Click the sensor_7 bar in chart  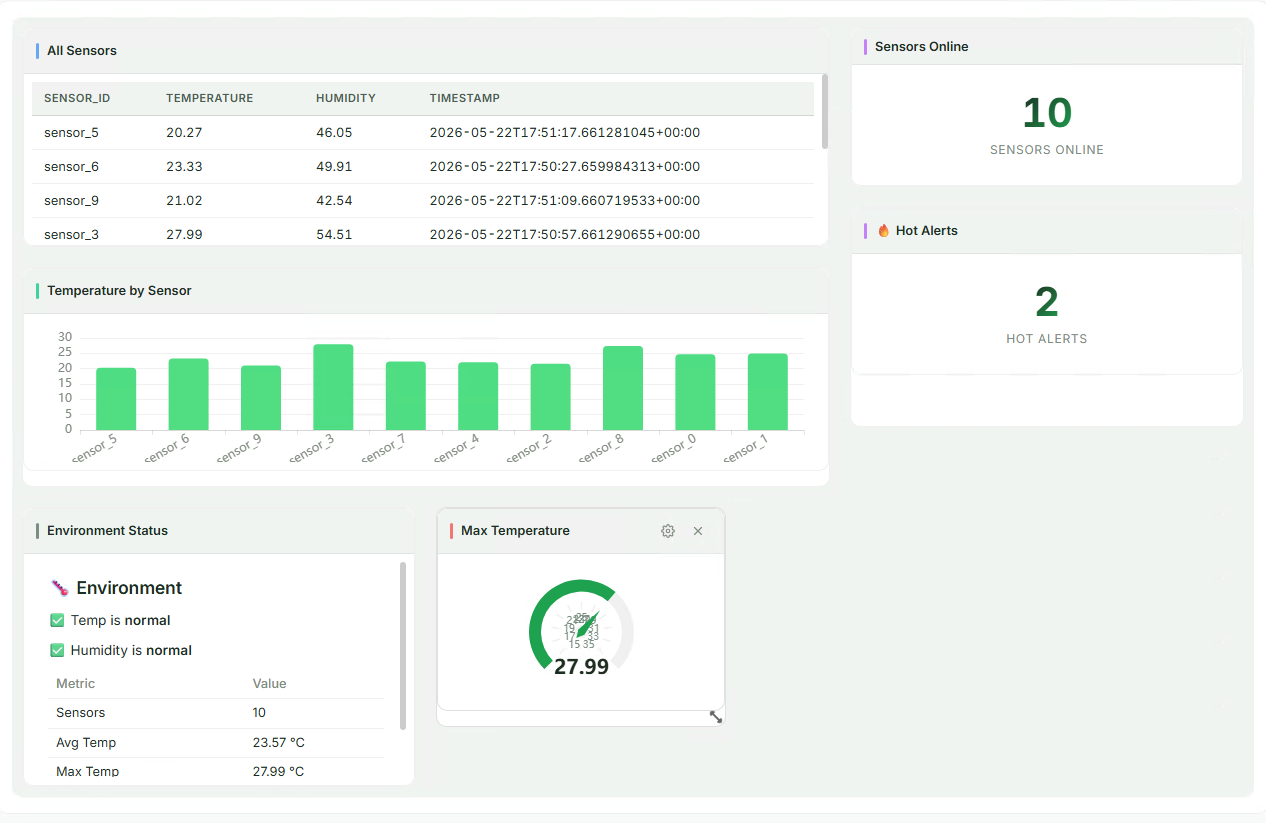click(x=406, y=396)
